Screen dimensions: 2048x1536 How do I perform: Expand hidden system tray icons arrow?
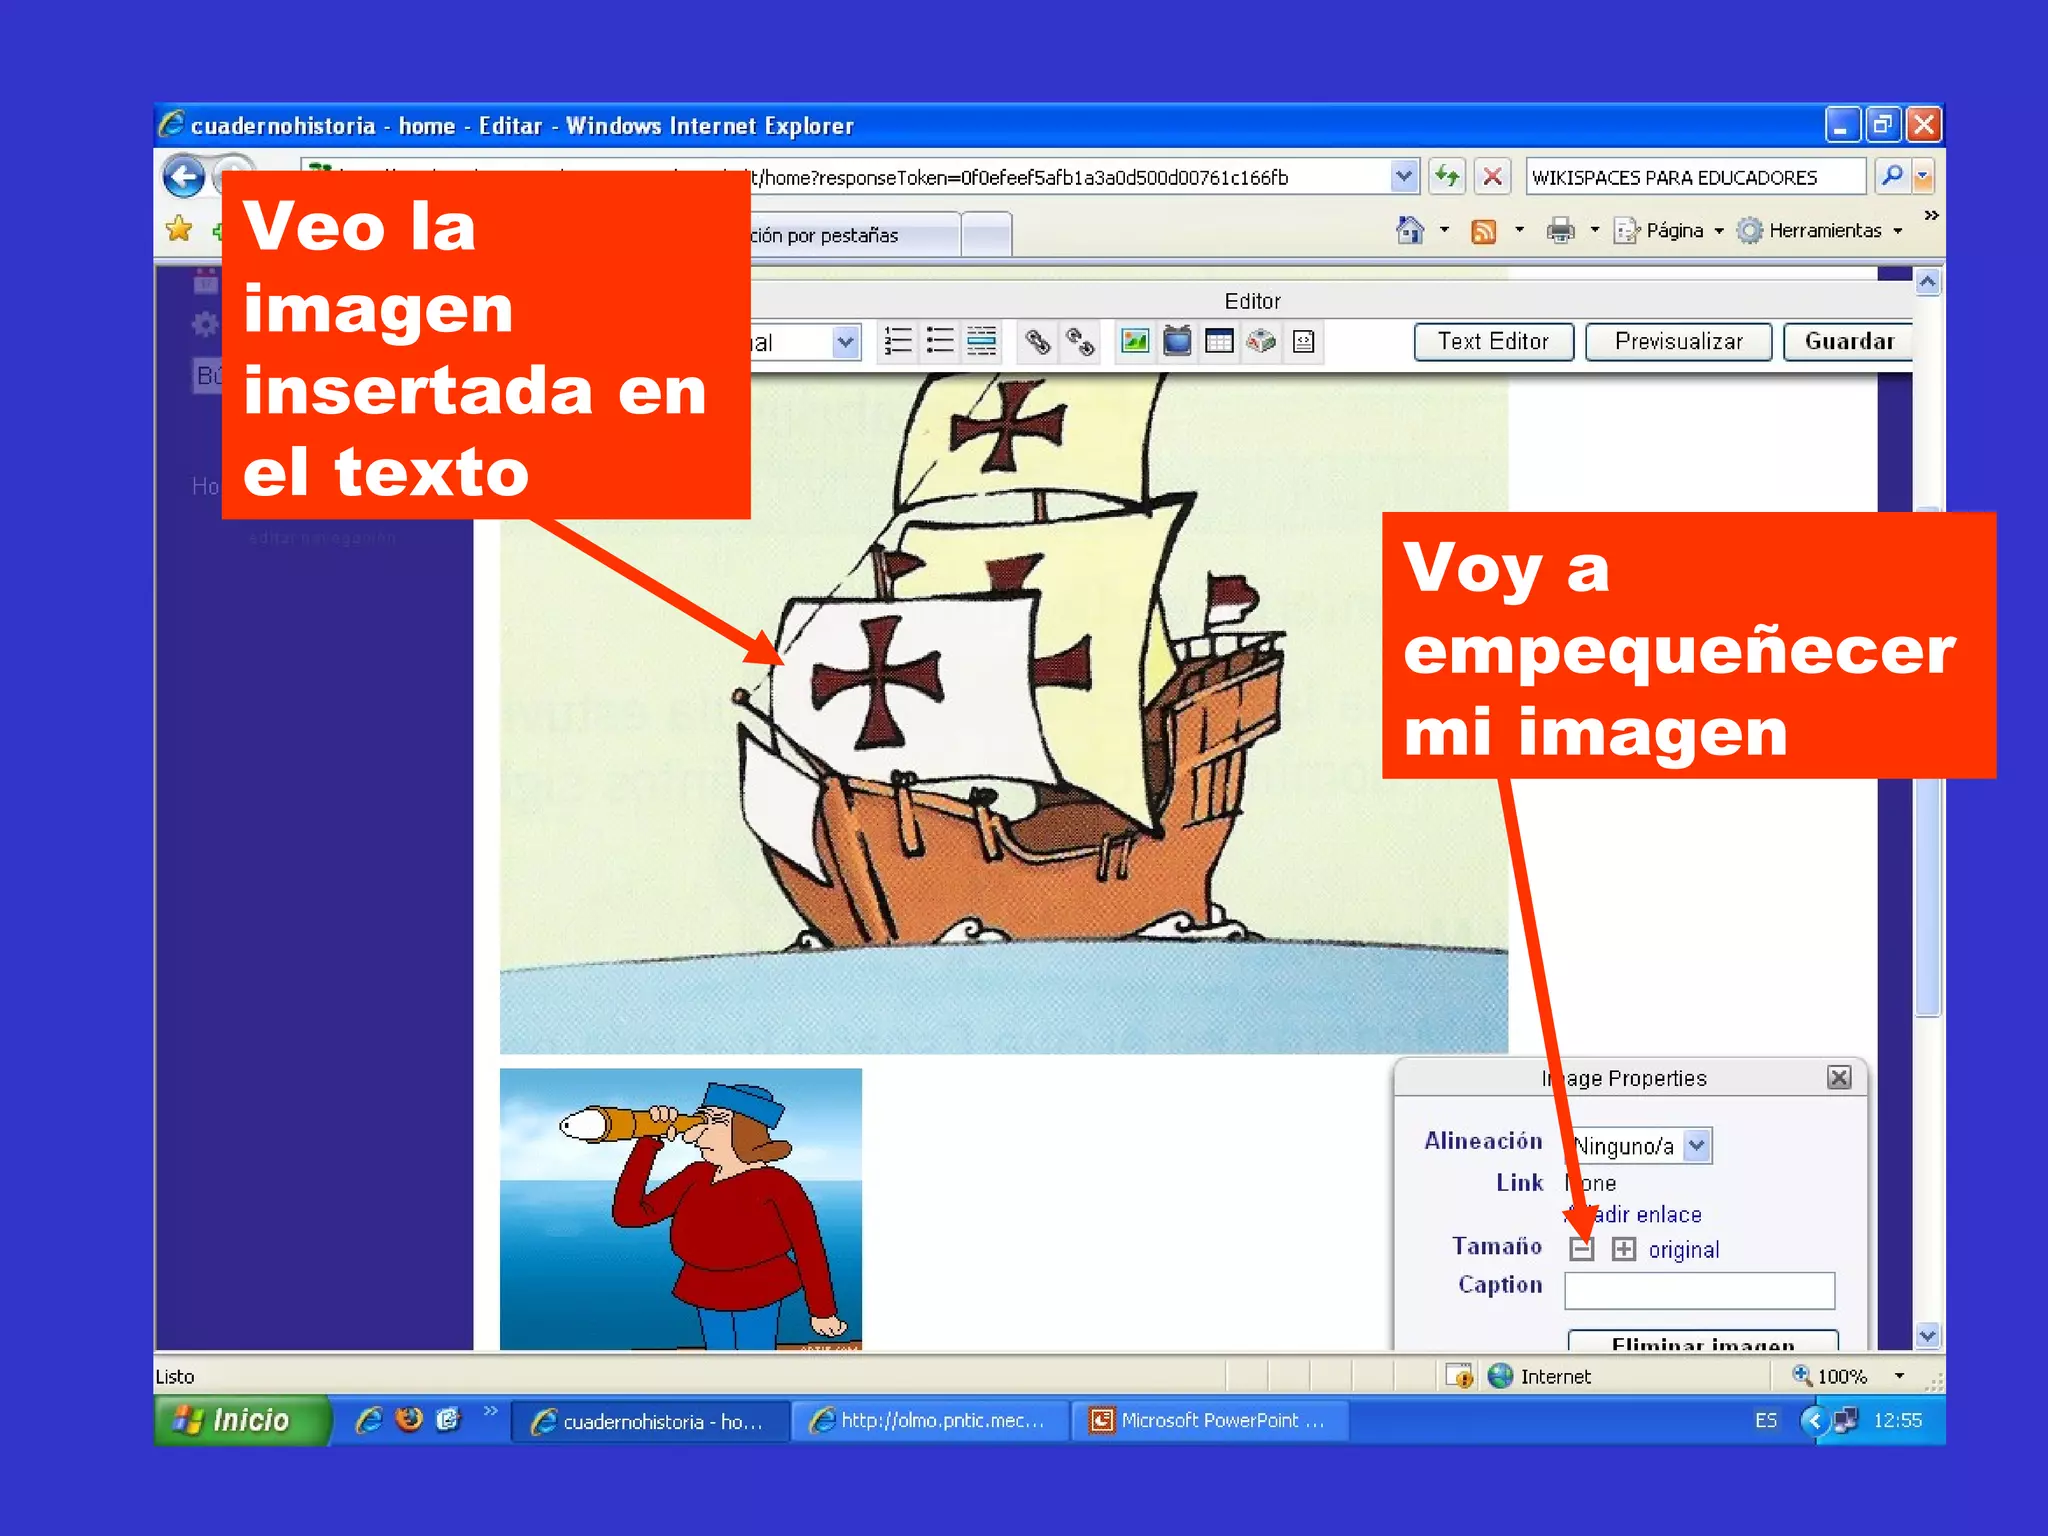point(1814,1420)
